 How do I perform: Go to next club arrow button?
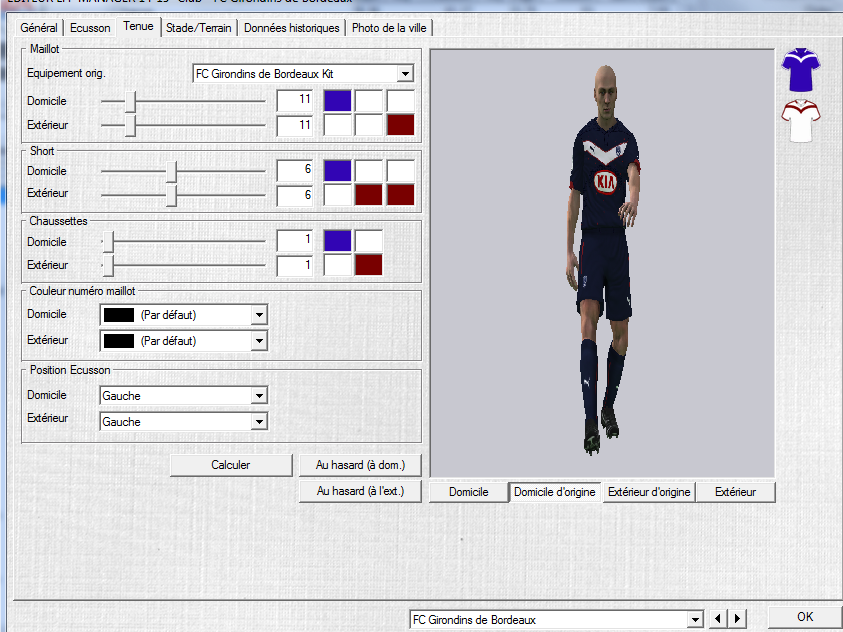point(737,619)
